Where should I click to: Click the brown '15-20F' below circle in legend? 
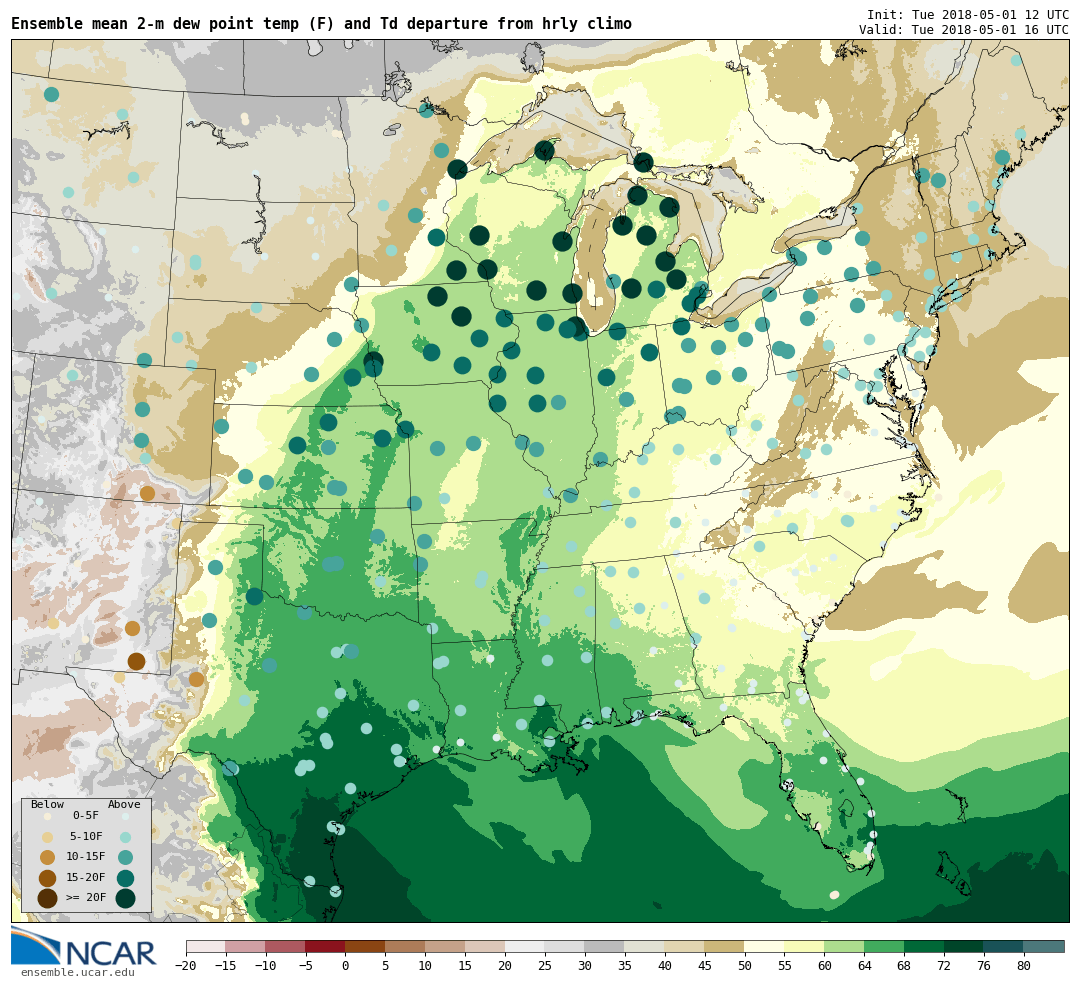[48, 878]
